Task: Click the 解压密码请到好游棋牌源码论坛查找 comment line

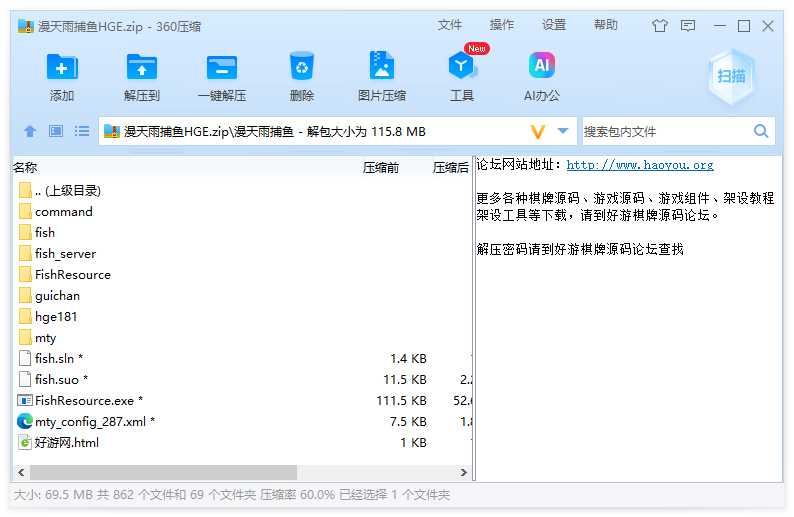Action: (x=580, y=249)
